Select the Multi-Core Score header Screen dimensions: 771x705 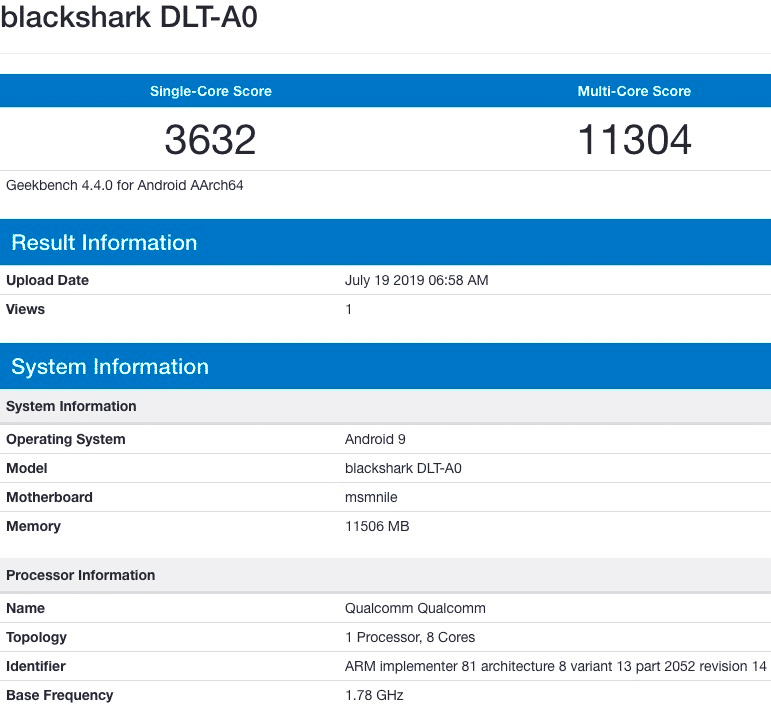634,91
